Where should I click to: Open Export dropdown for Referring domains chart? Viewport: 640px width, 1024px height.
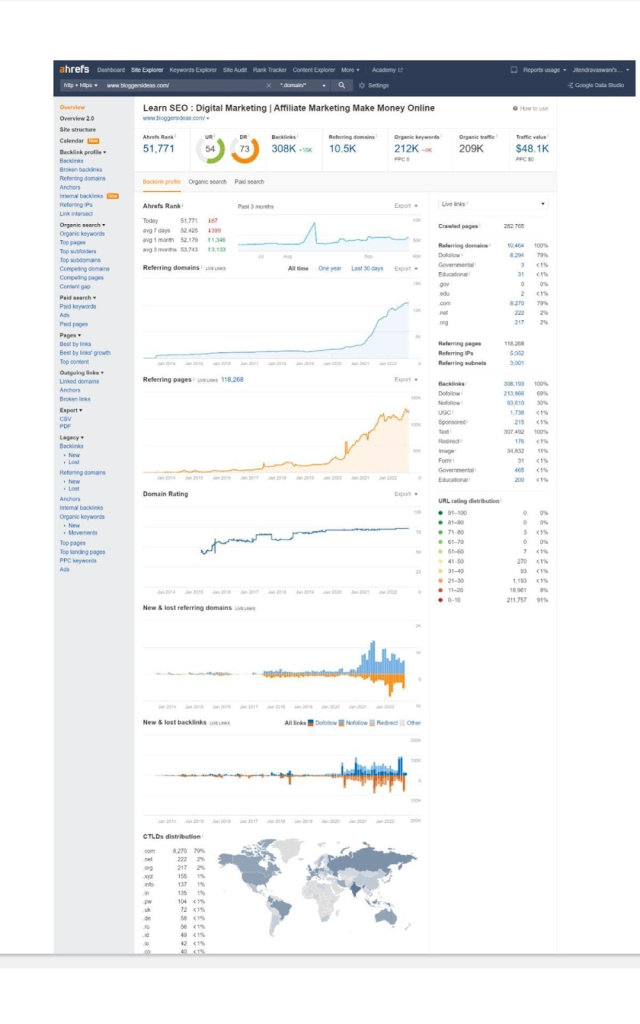click(x=406, y=268)
